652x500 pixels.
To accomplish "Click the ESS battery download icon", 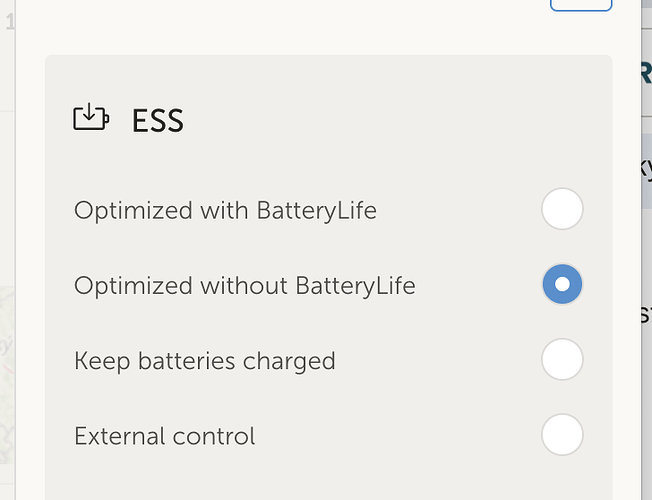I will tap(90, 118).
